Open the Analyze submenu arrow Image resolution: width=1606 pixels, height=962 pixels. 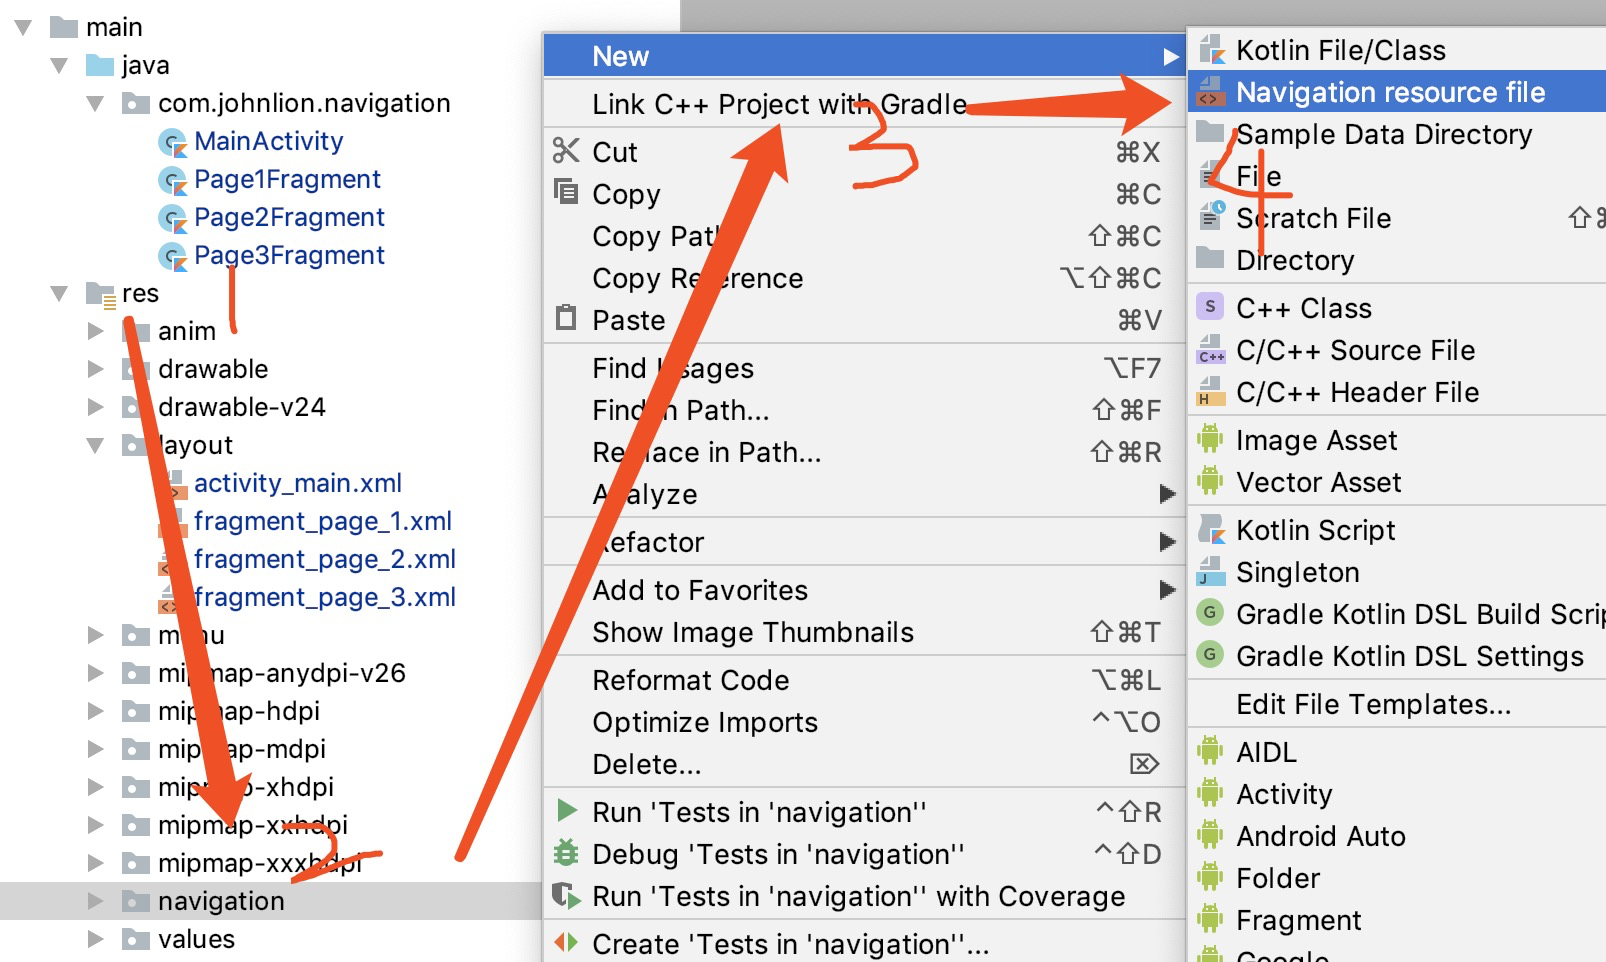coord(1166,494)
